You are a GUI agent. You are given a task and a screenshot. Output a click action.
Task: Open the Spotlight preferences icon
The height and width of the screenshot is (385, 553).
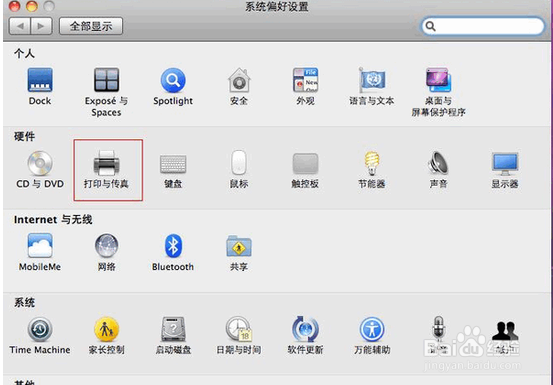click(x=173, y=80)
